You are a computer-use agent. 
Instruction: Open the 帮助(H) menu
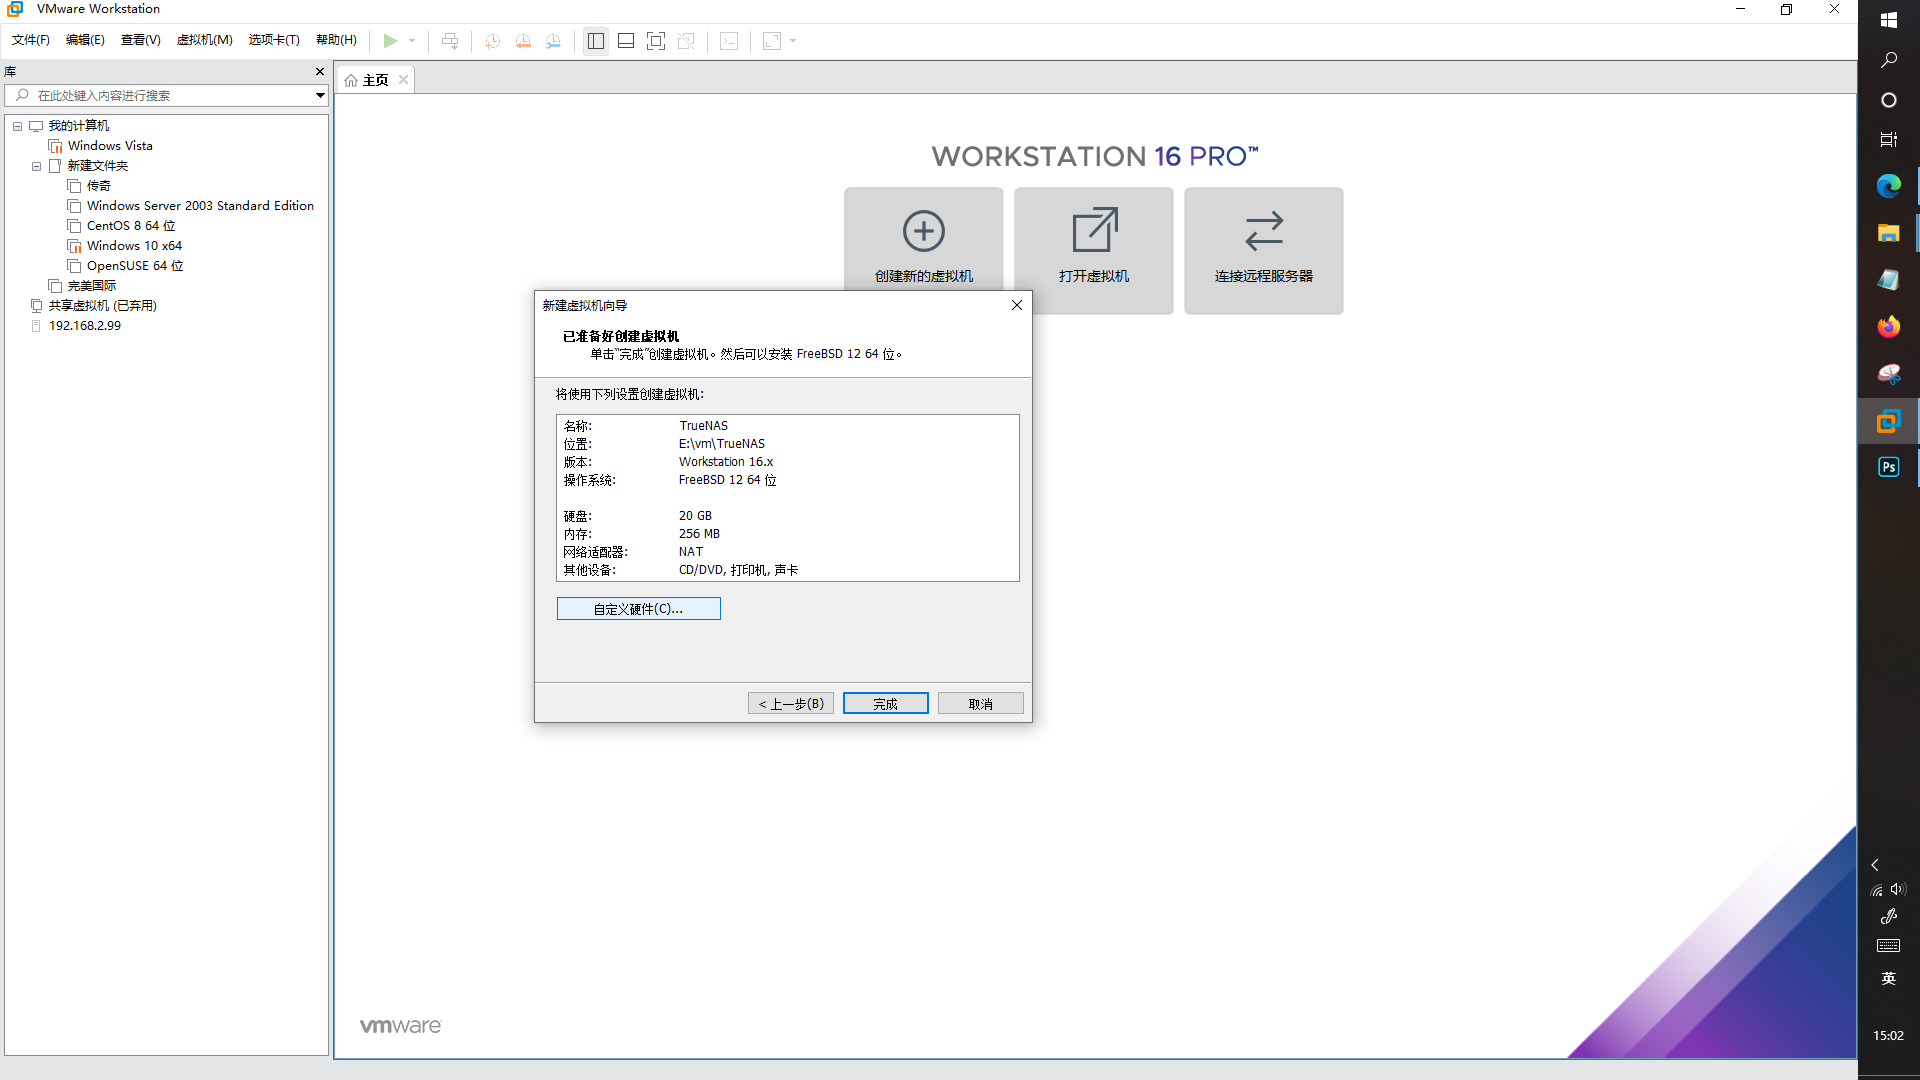336,40
